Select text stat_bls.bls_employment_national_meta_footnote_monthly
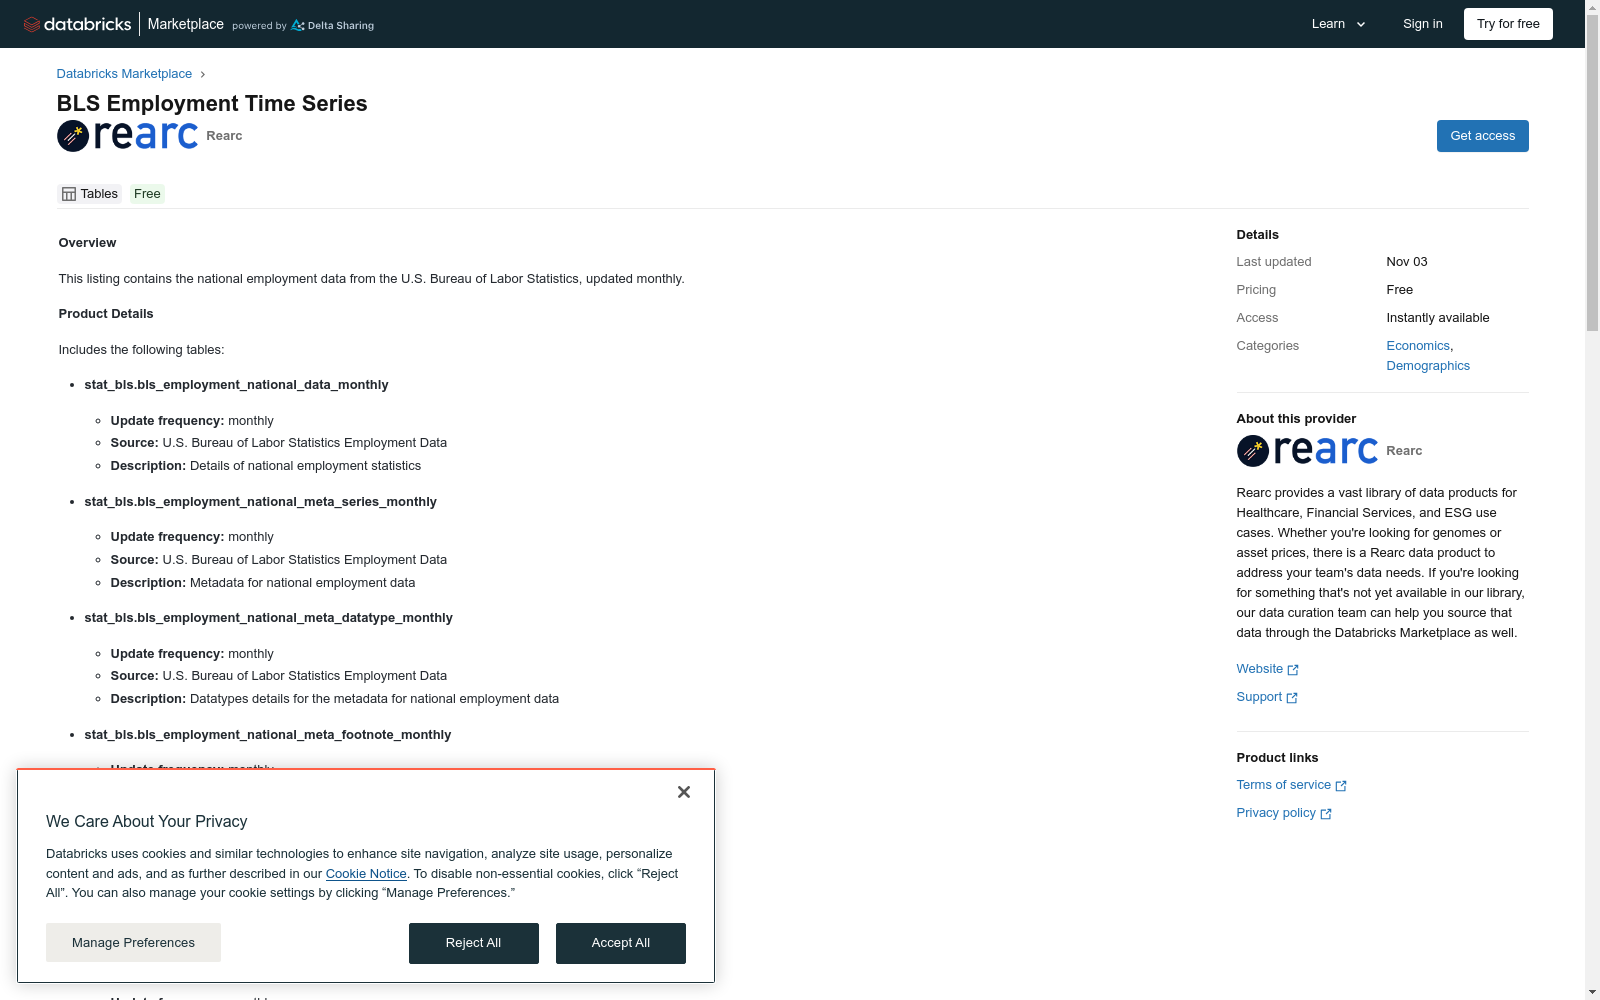The image size is (1600, 1000). pyautogui.click(x=267, y=735)
